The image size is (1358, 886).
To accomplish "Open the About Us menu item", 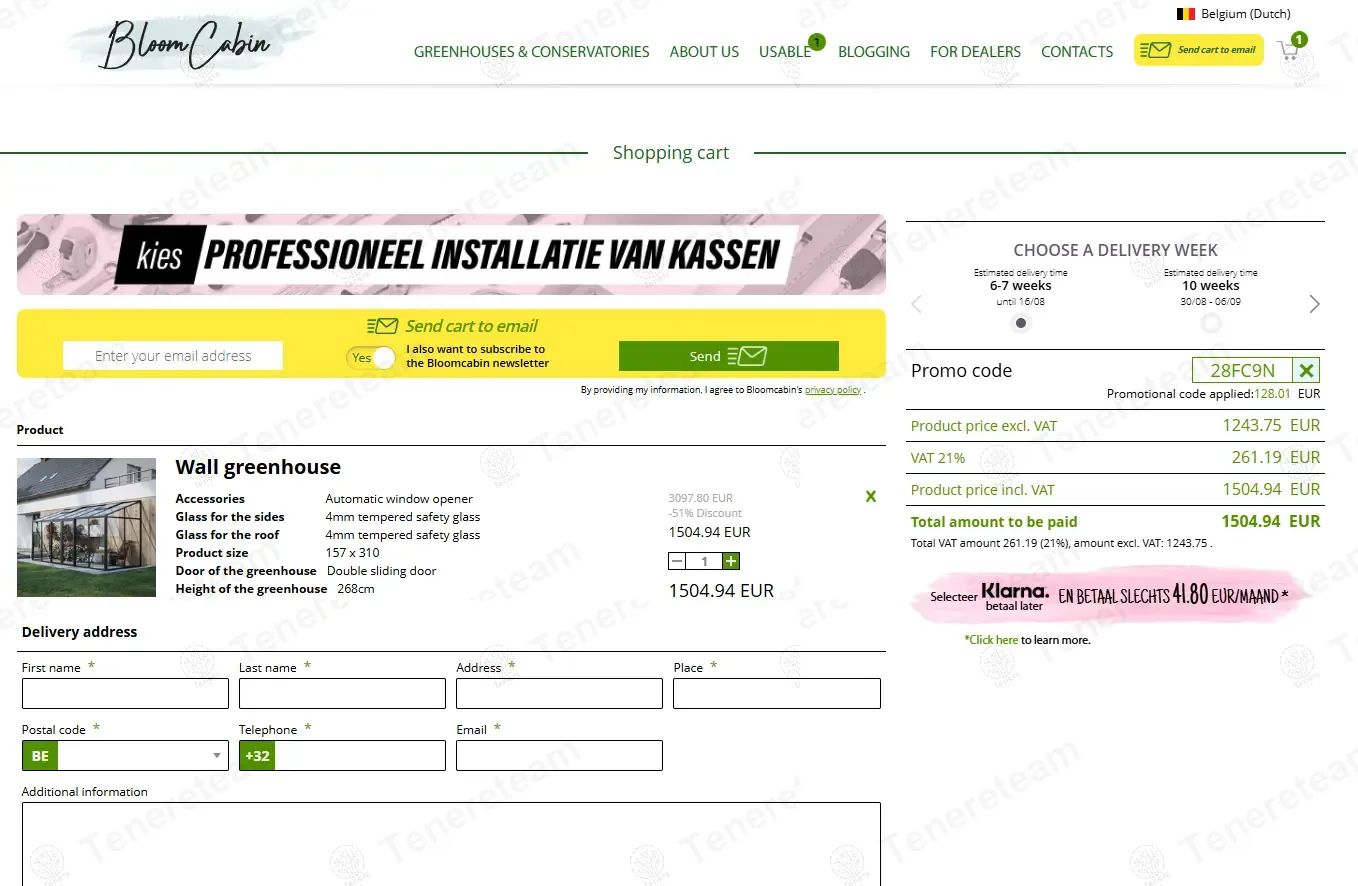I will (704, 52).
